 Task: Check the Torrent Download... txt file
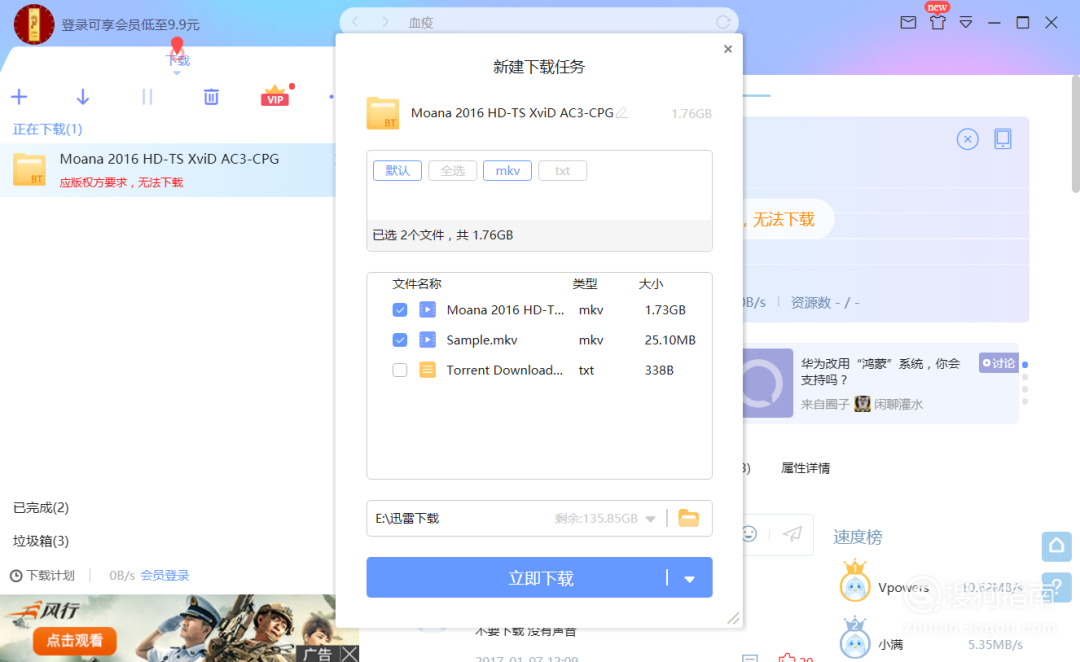(399, 370)
